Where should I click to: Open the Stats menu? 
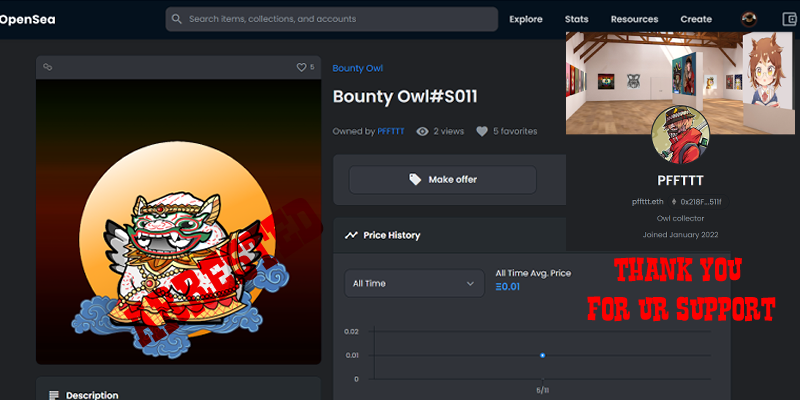point(577,19)
